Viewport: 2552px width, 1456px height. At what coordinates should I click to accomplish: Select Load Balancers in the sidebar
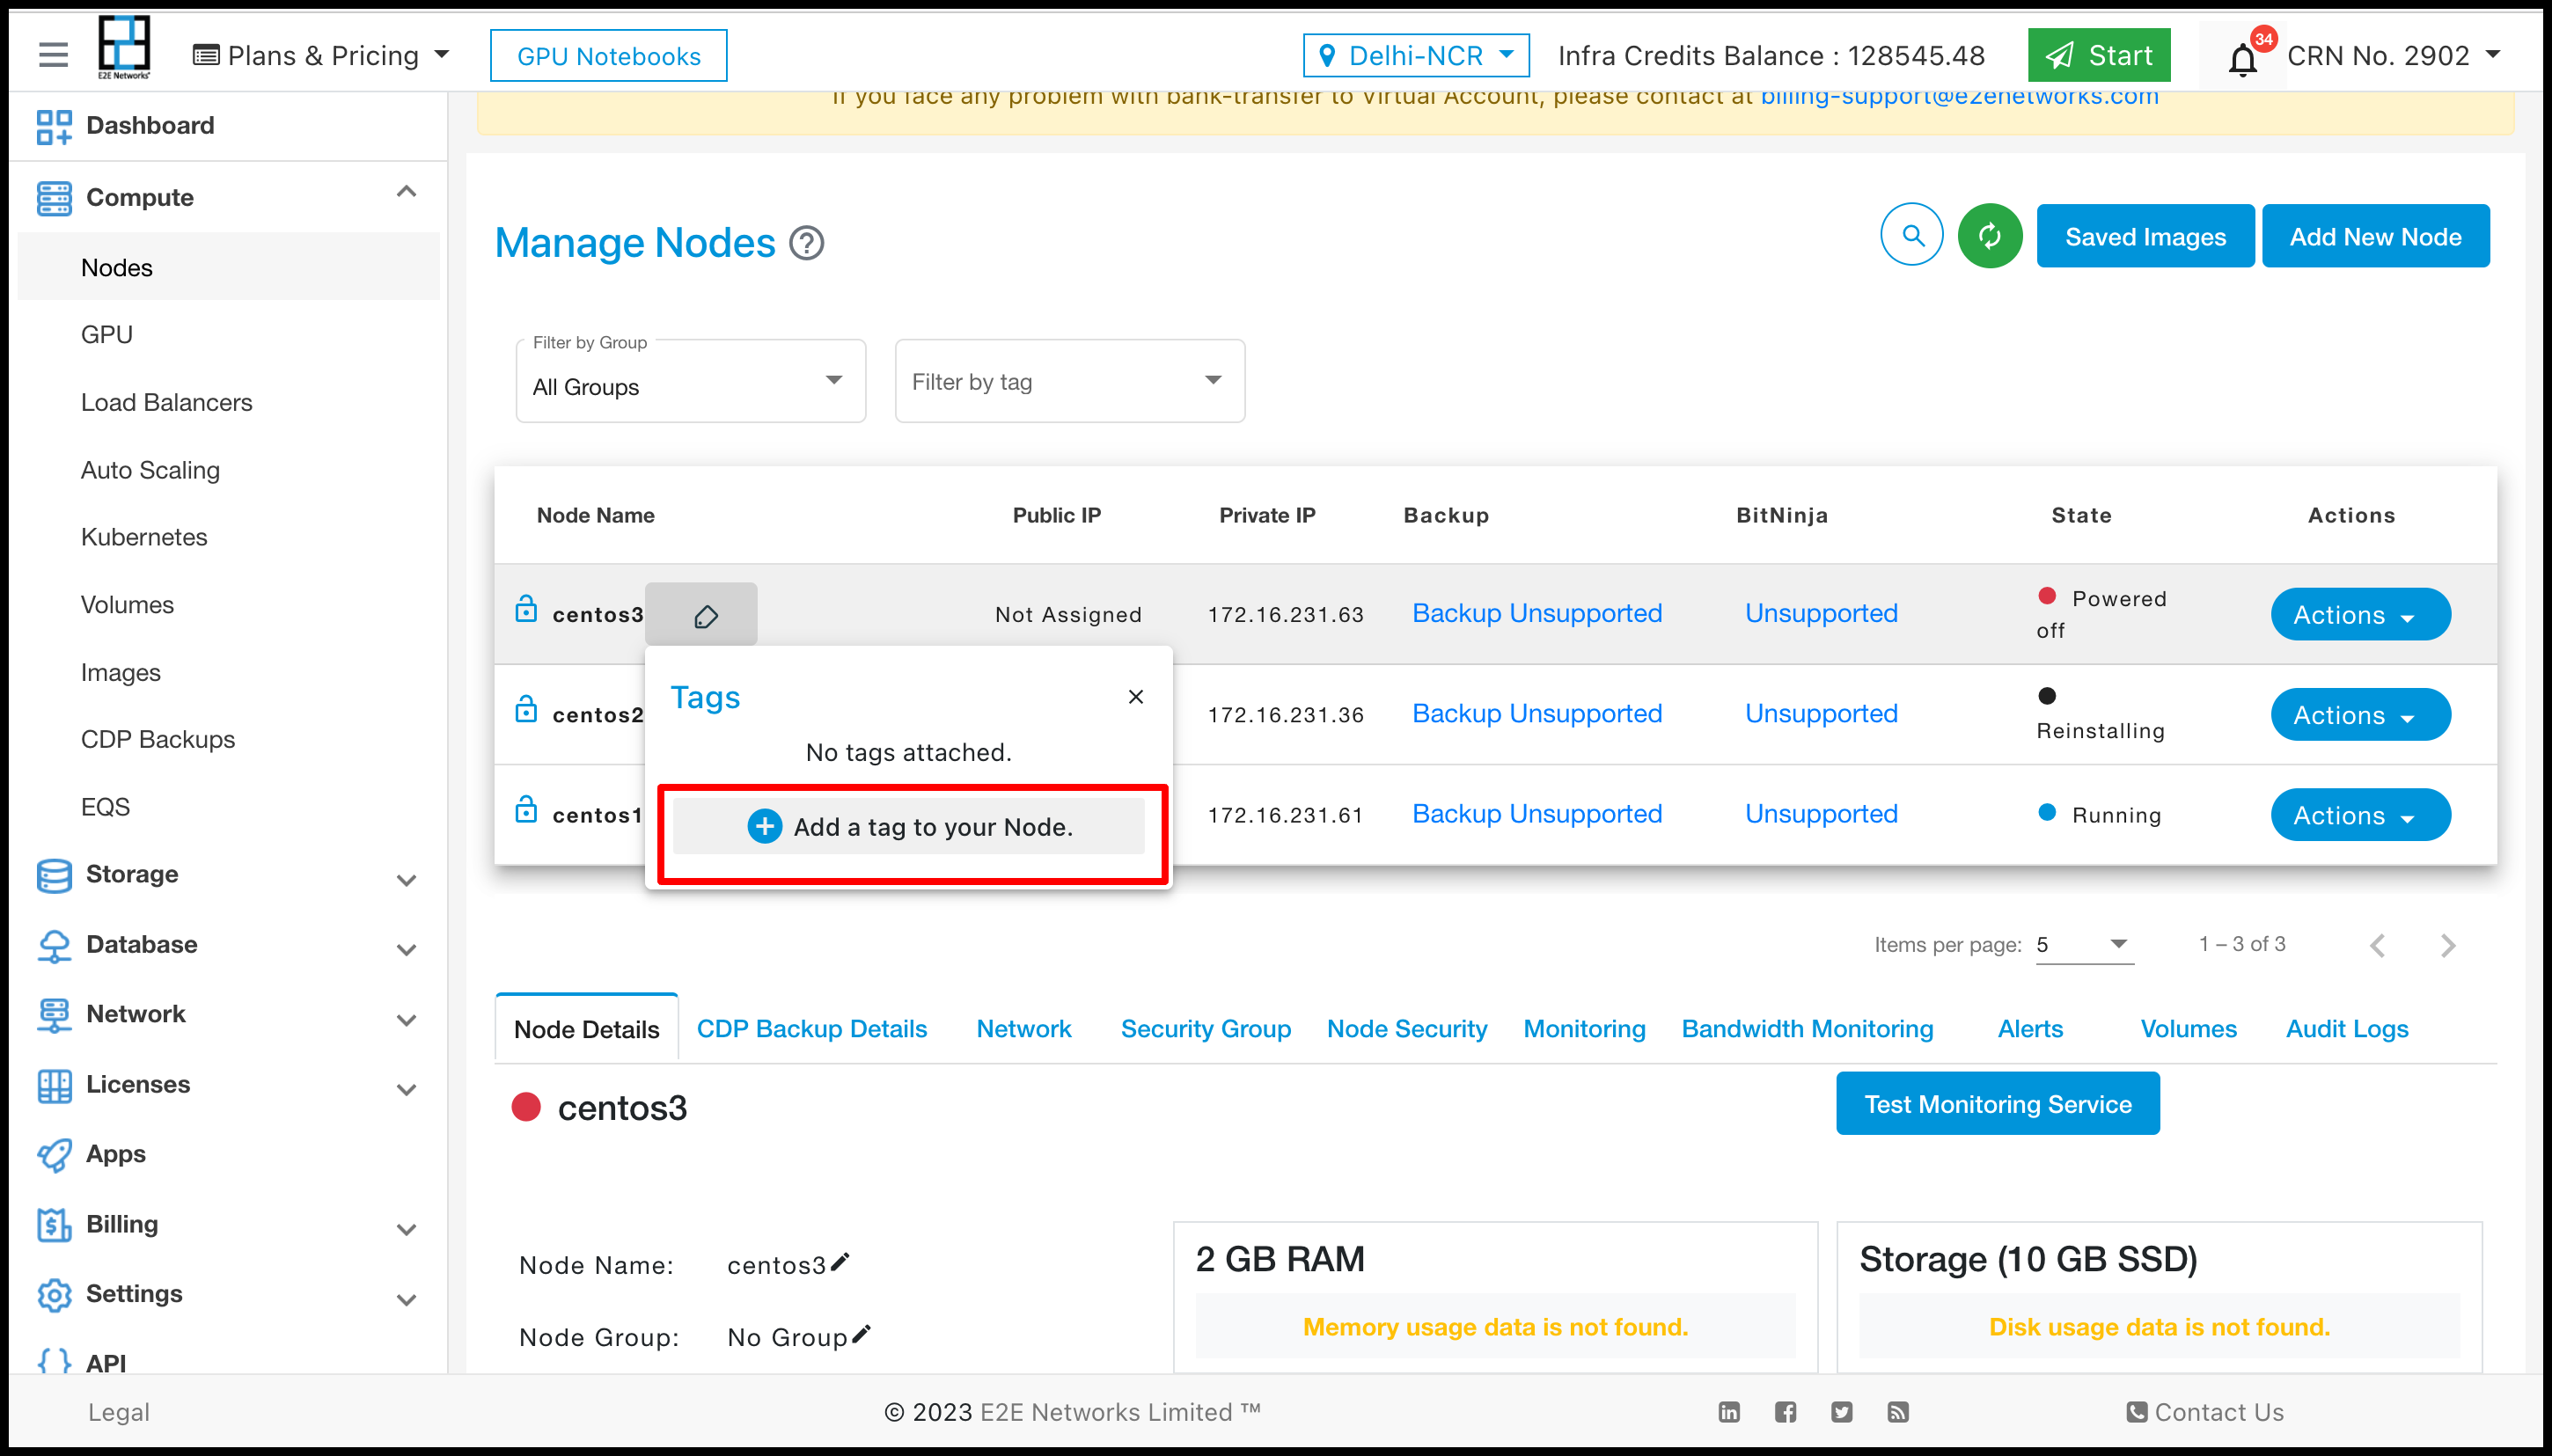[x=167, y=402]
